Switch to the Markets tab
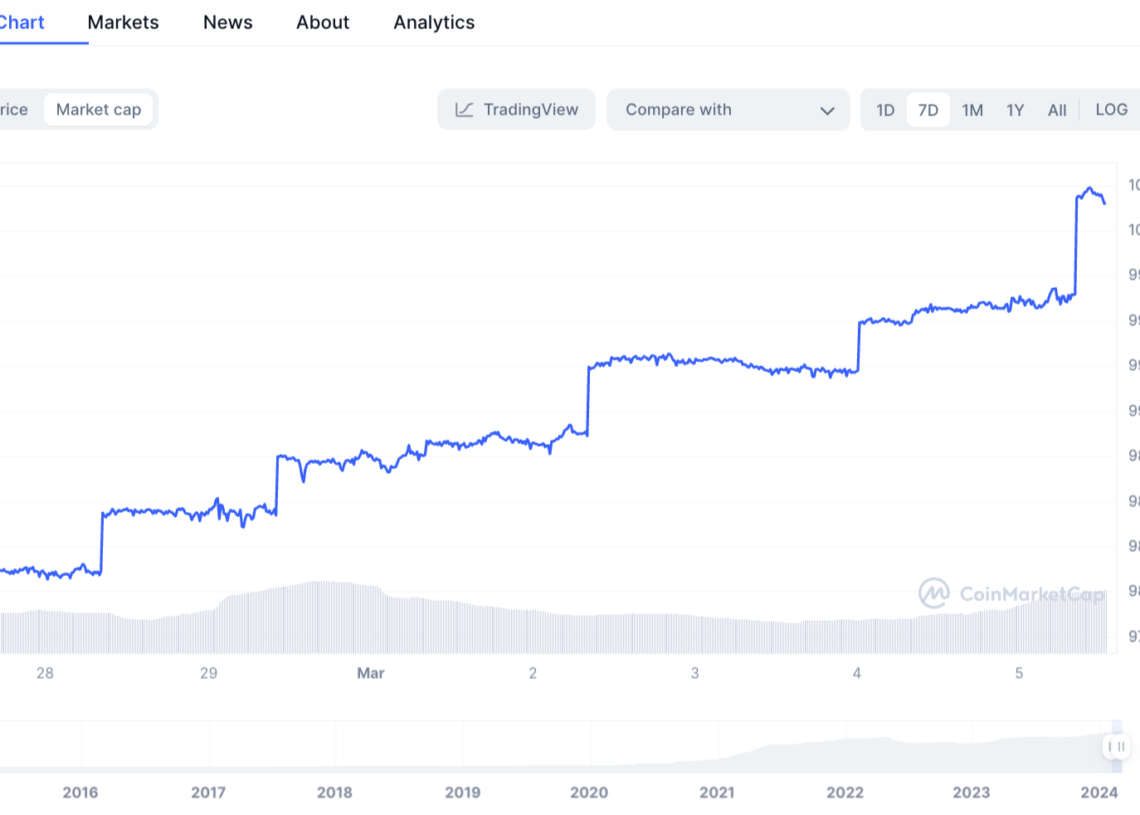This screenshot has width=1140, height=815. pyautogui.click(x=123, y=22)
